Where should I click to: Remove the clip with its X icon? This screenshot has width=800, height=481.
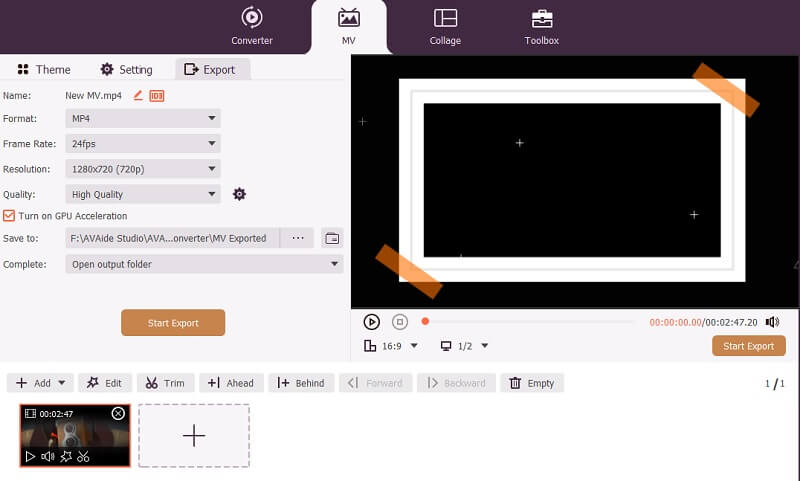tap(118, 413)
